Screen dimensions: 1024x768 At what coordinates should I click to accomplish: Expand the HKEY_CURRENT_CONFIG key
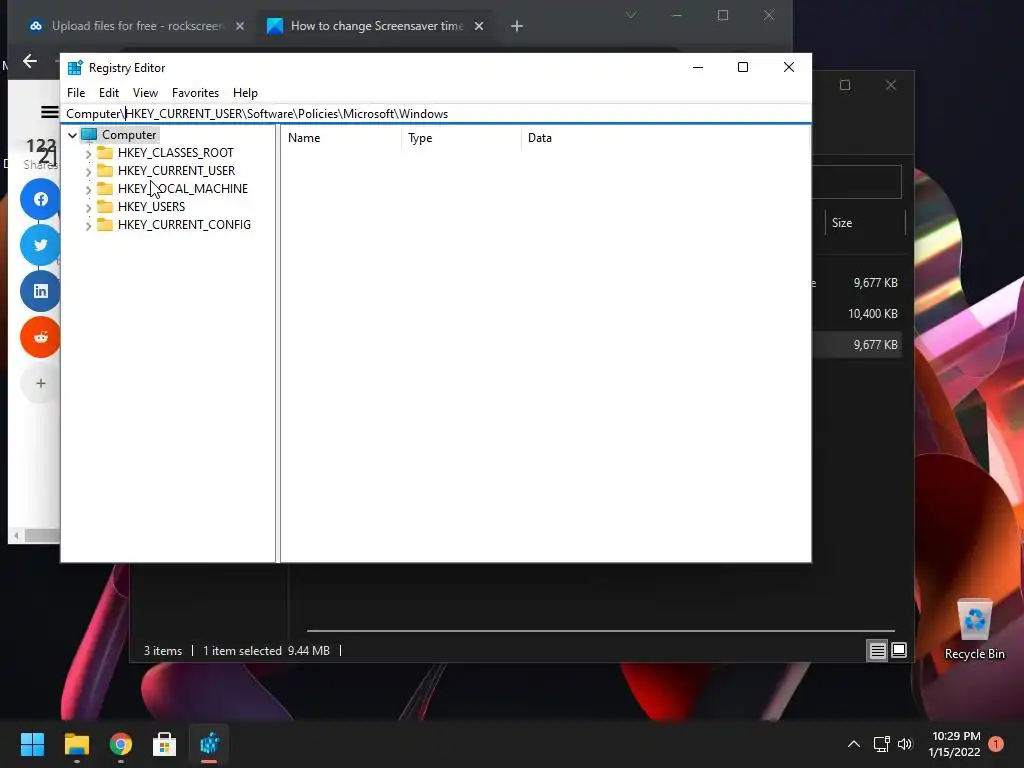88,225
